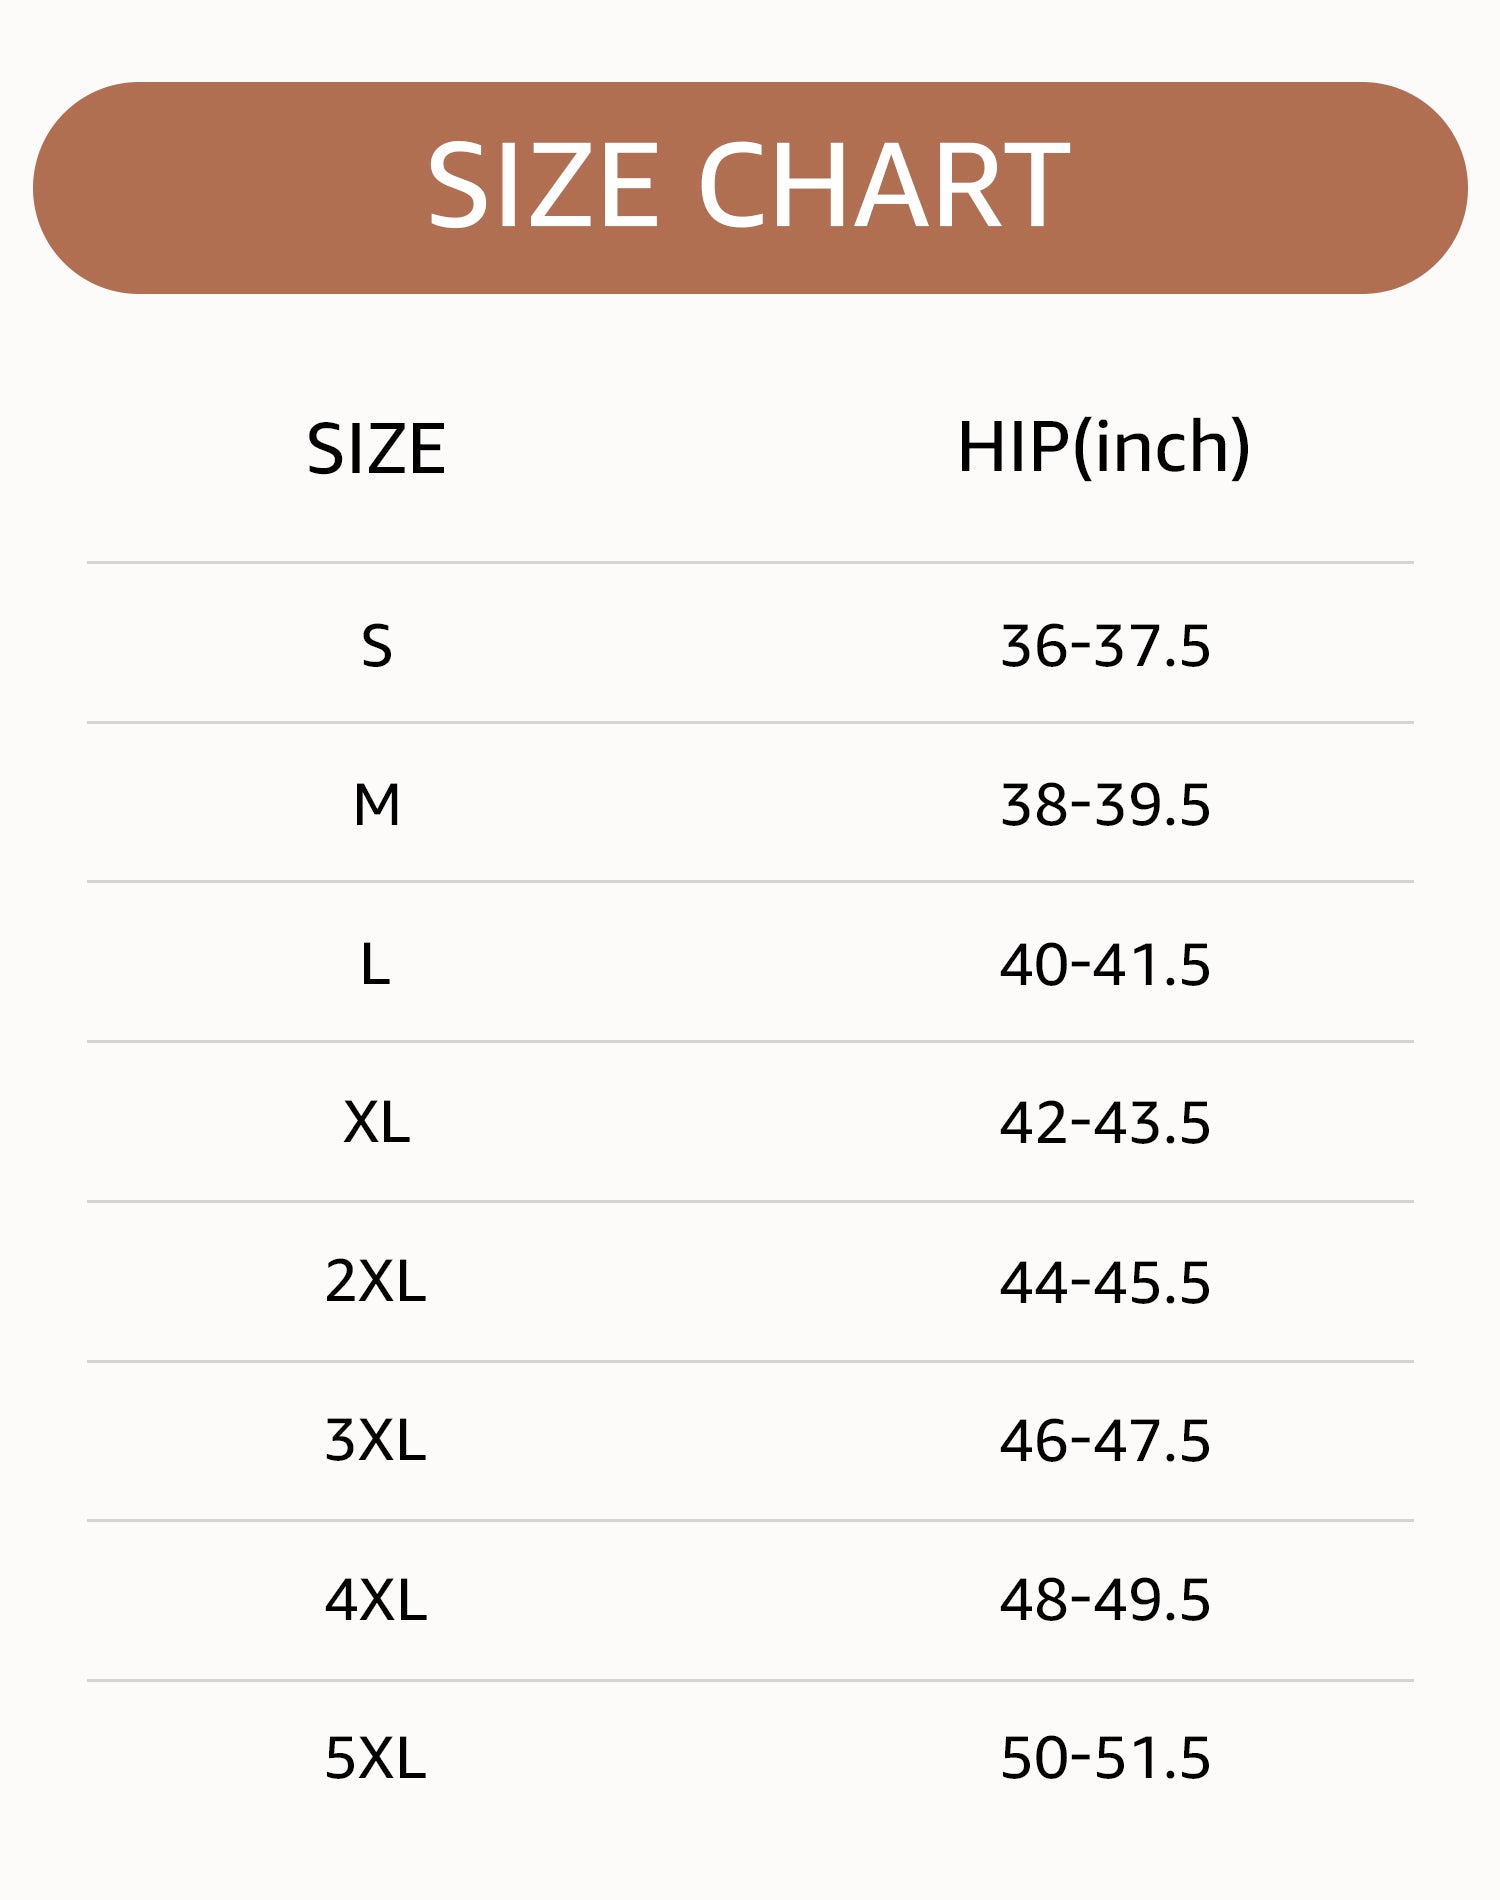Viewport: 1500px width, 1900px height.
Task: Click the L size label
Action: [x=375, y=965]
